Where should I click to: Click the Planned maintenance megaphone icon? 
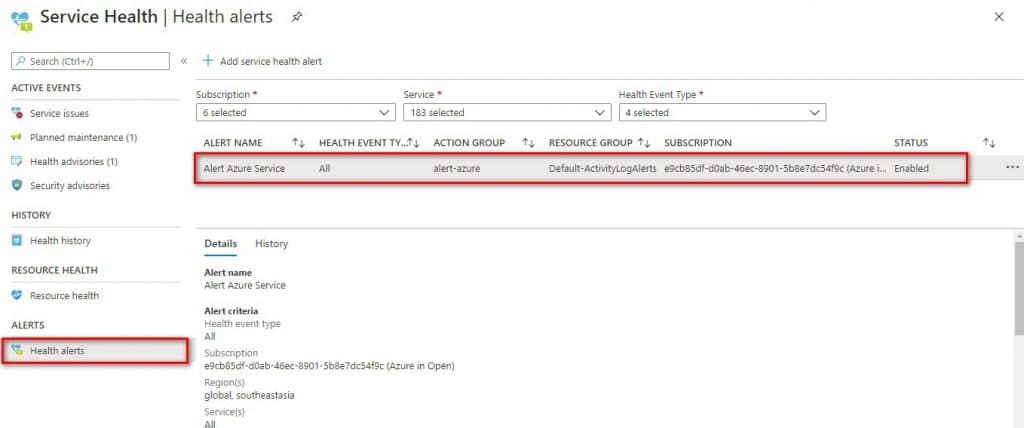tap(17, 137)
